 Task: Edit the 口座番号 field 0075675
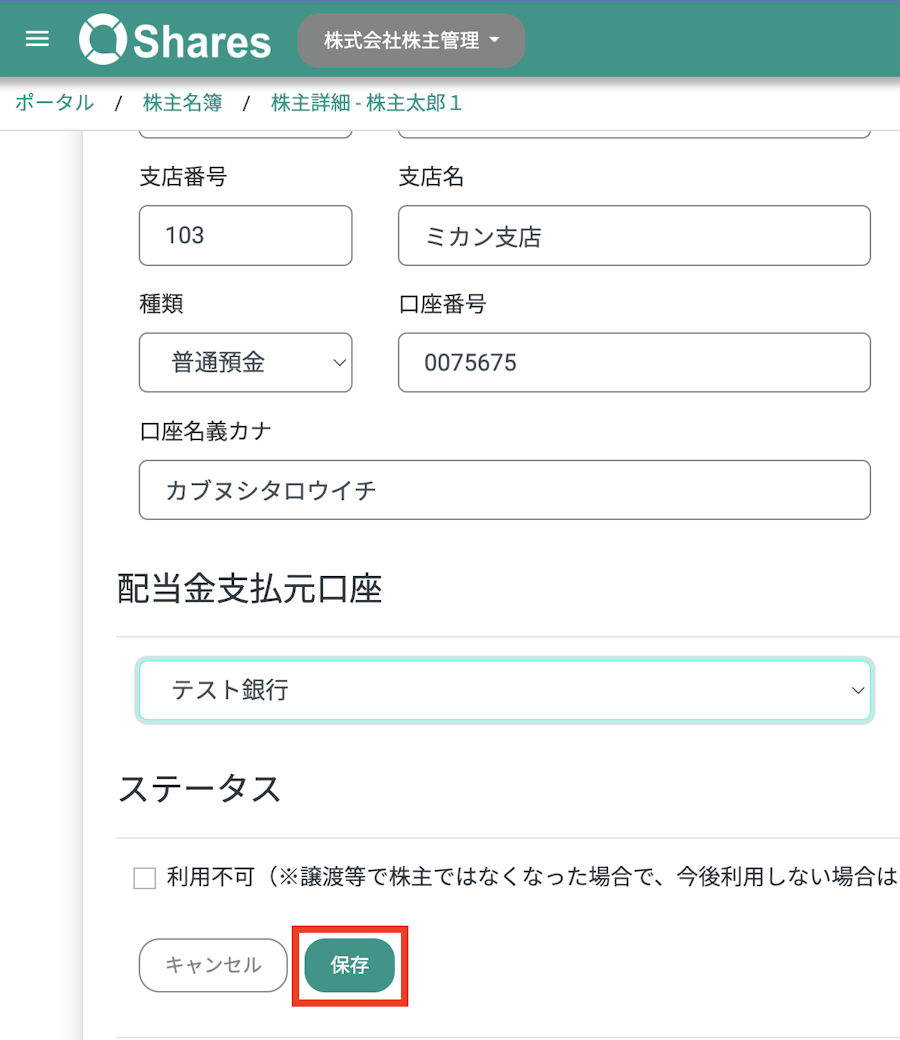point(634,363)
